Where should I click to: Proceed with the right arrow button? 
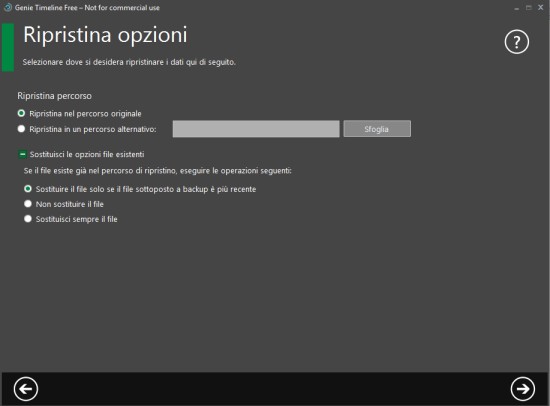pos(523,389)
